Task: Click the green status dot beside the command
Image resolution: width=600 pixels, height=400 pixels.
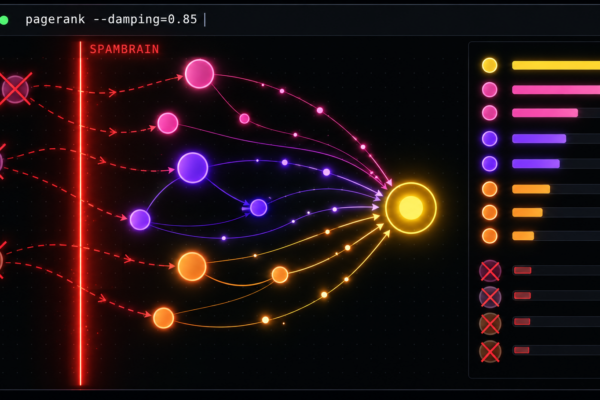Action: [x=4, y=20]
